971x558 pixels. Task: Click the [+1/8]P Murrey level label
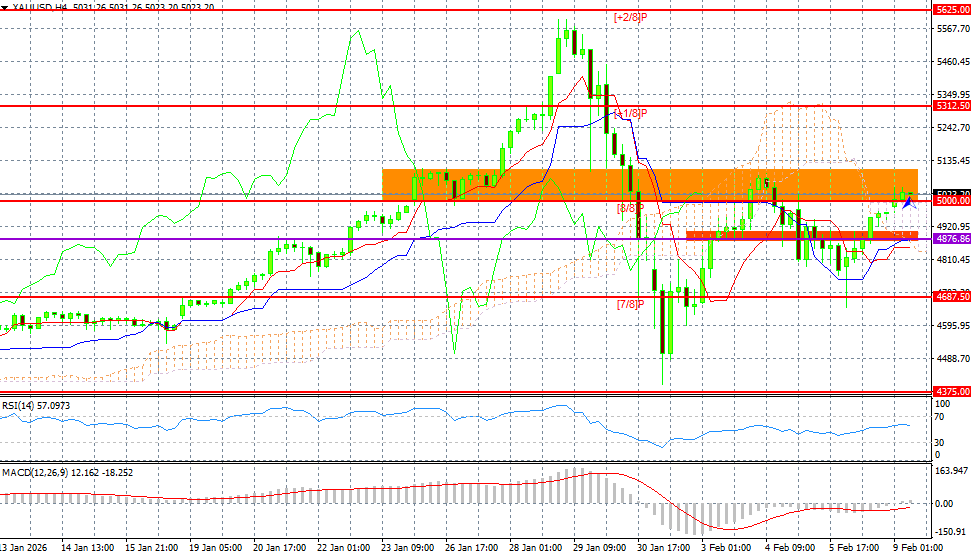(x=630, y=113)
